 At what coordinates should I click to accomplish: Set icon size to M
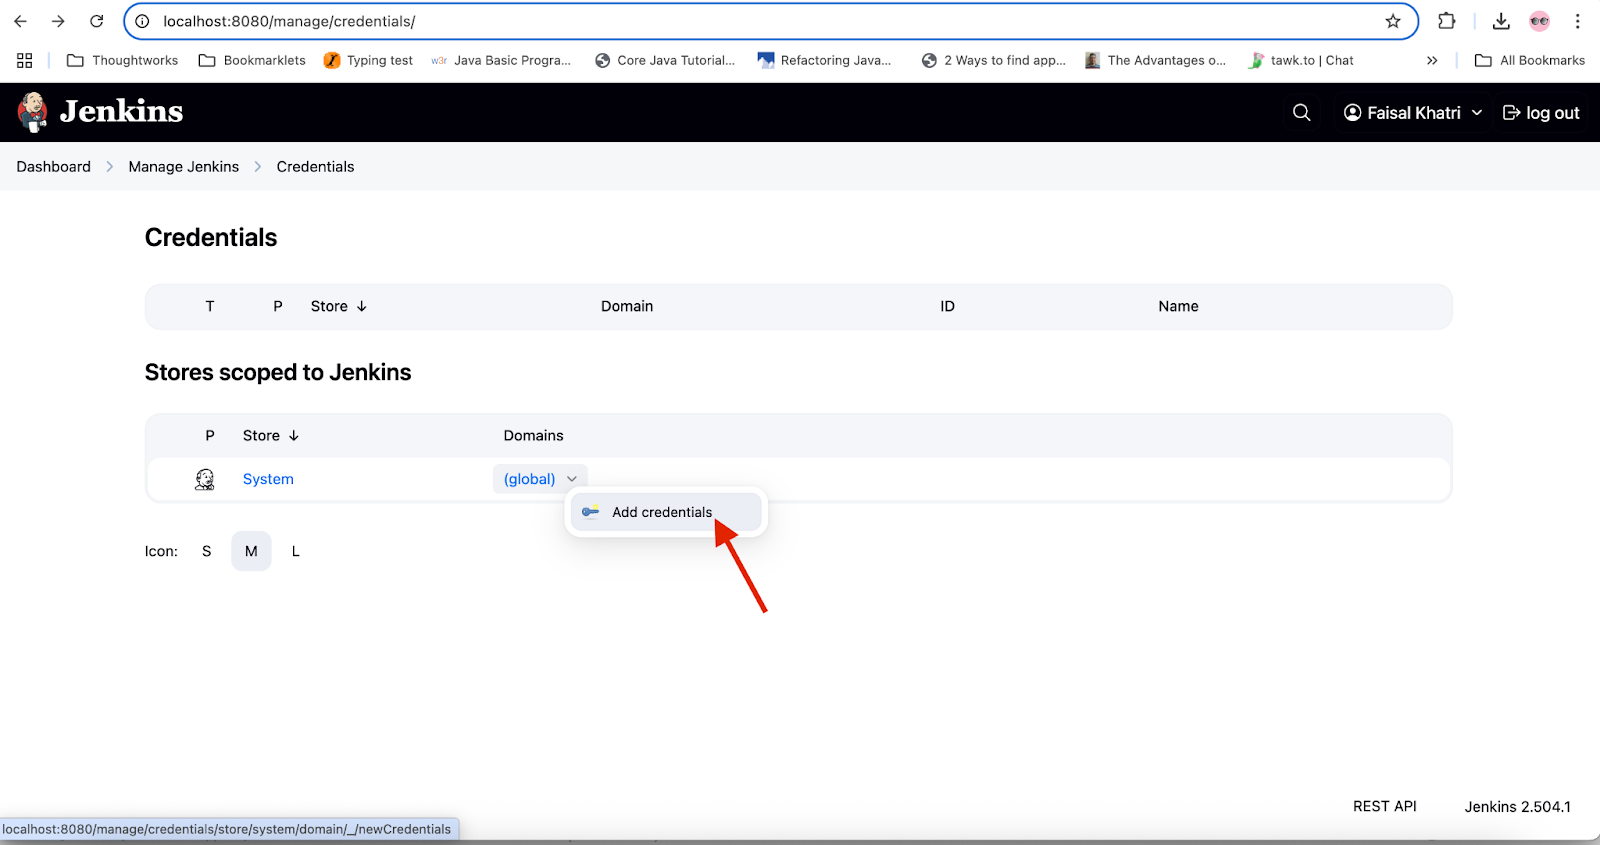point(251,551)
